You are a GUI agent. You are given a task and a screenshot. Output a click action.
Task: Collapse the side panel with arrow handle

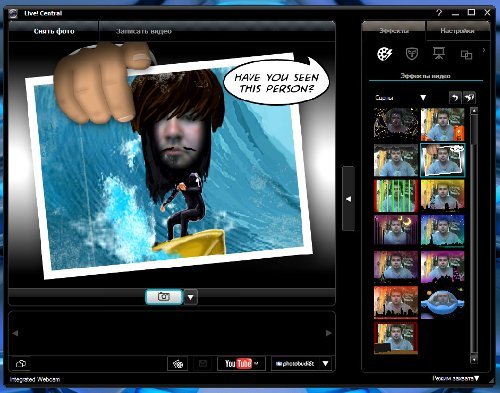349,199
